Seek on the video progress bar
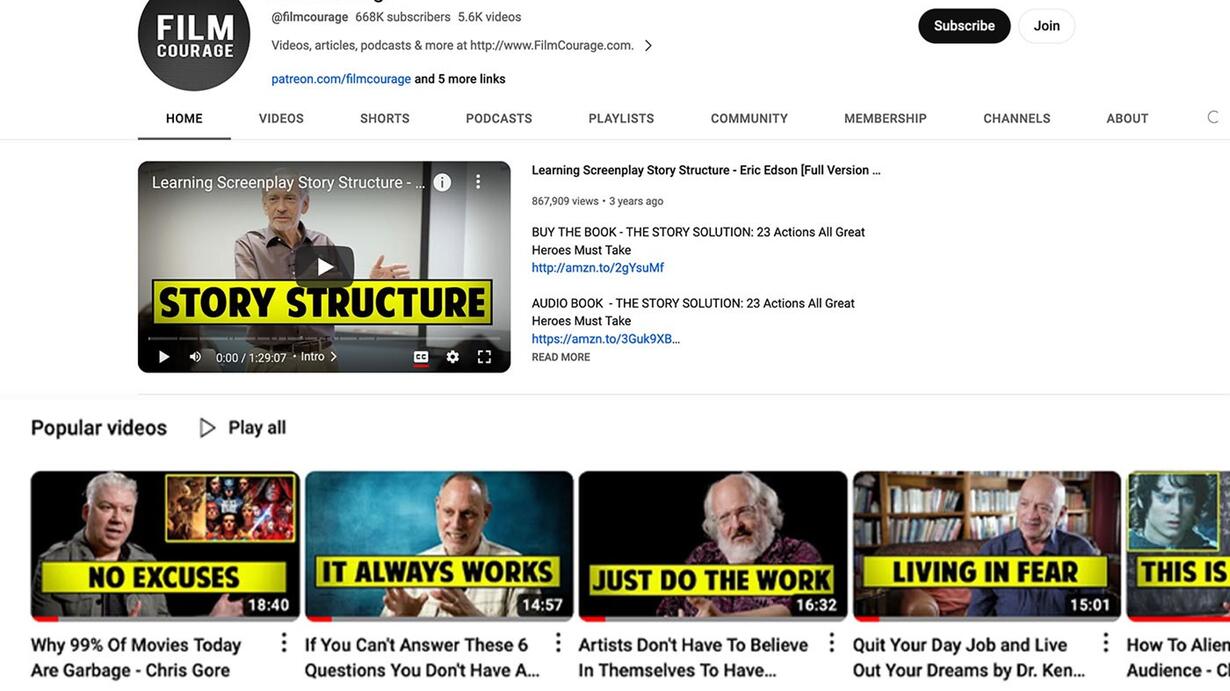Viewport: 1230px width, 691px height. click(324, 338)
